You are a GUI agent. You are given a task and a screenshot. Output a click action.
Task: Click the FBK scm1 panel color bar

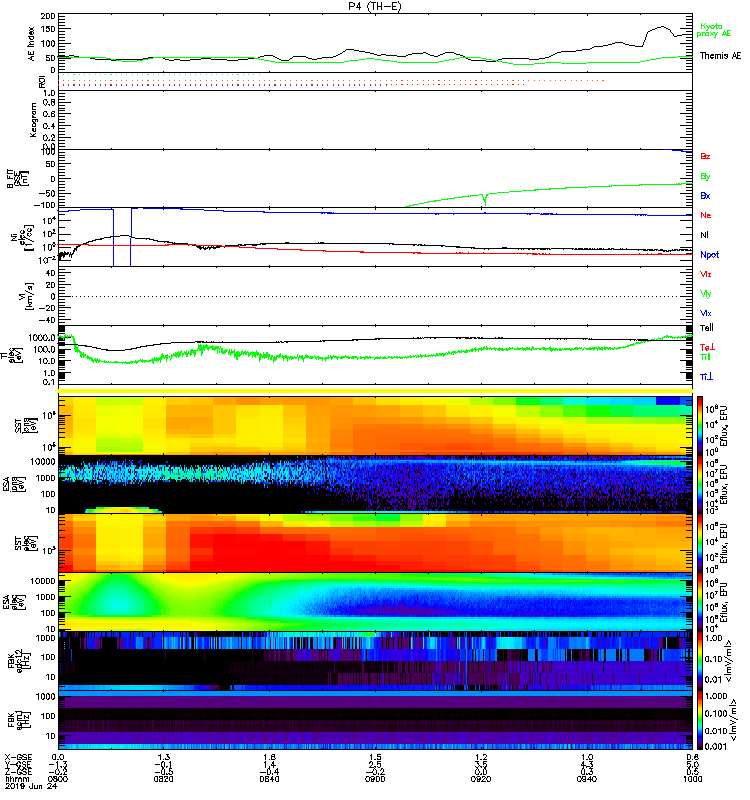699,720
